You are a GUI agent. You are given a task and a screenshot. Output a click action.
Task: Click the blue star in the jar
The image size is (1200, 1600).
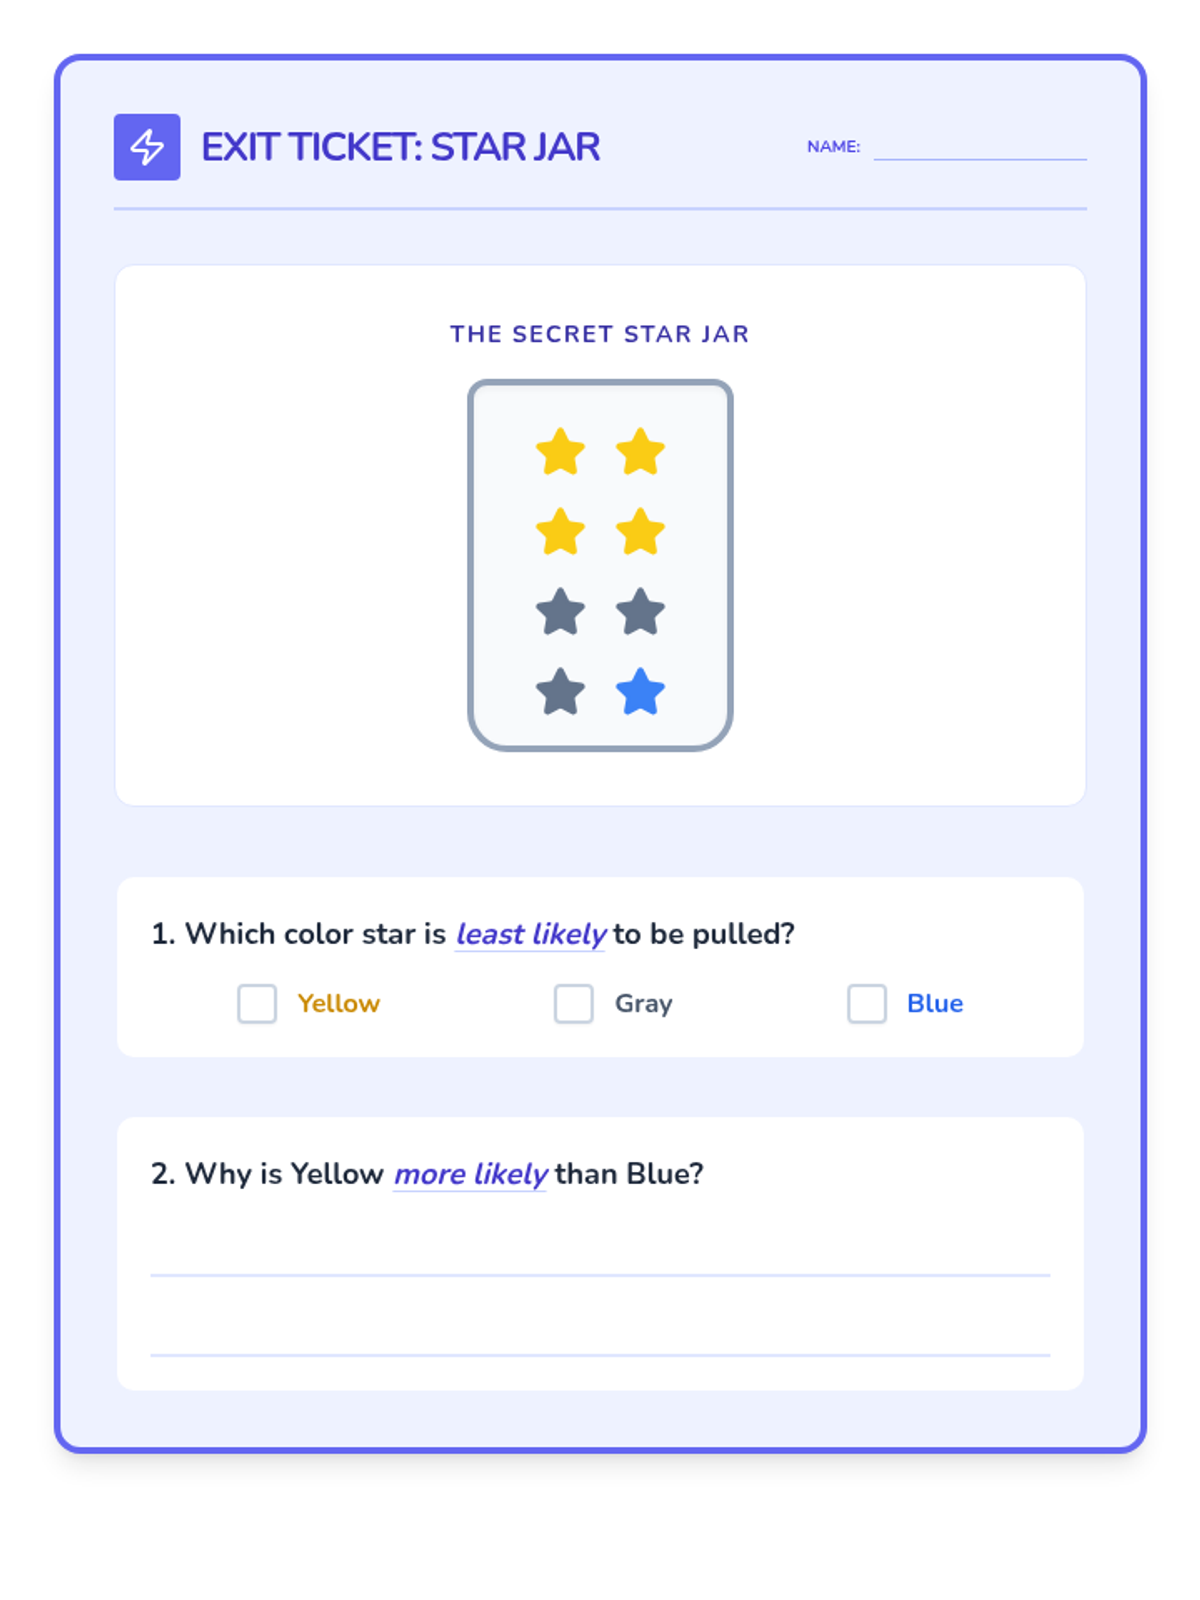point(640,692)
